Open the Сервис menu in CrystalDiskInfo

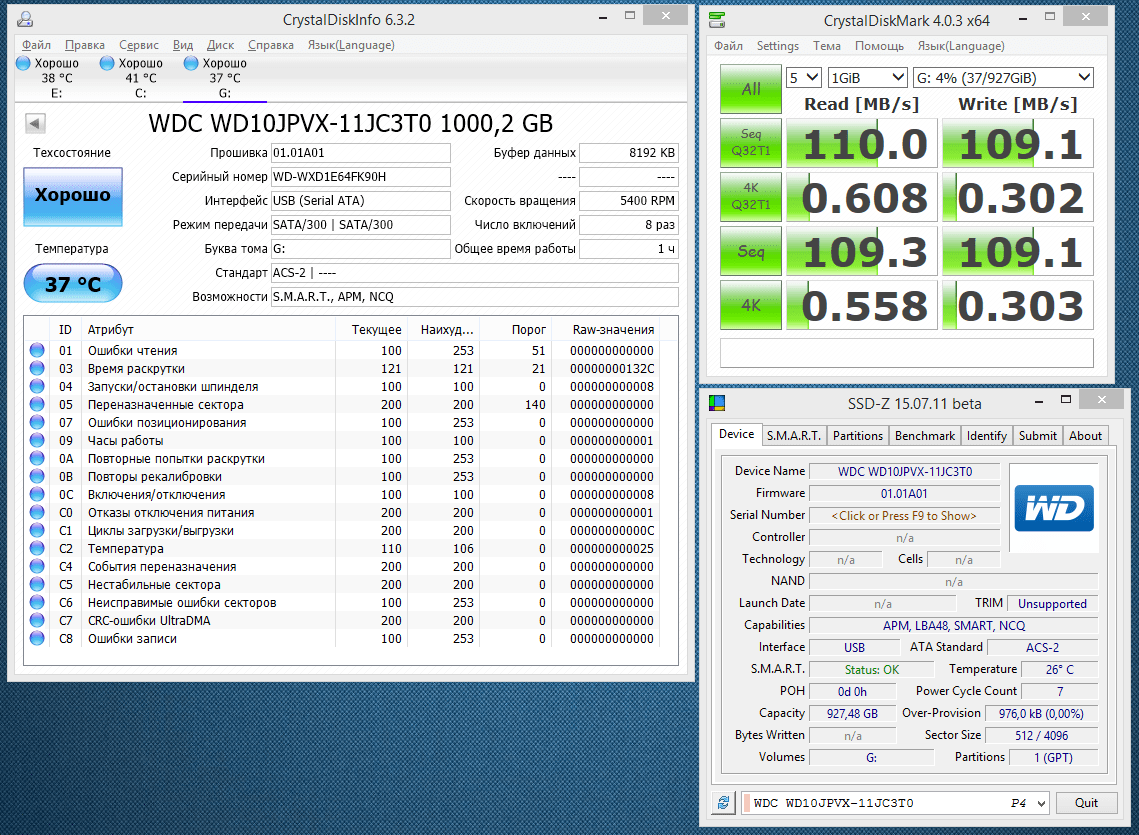[x=138, y=45]
